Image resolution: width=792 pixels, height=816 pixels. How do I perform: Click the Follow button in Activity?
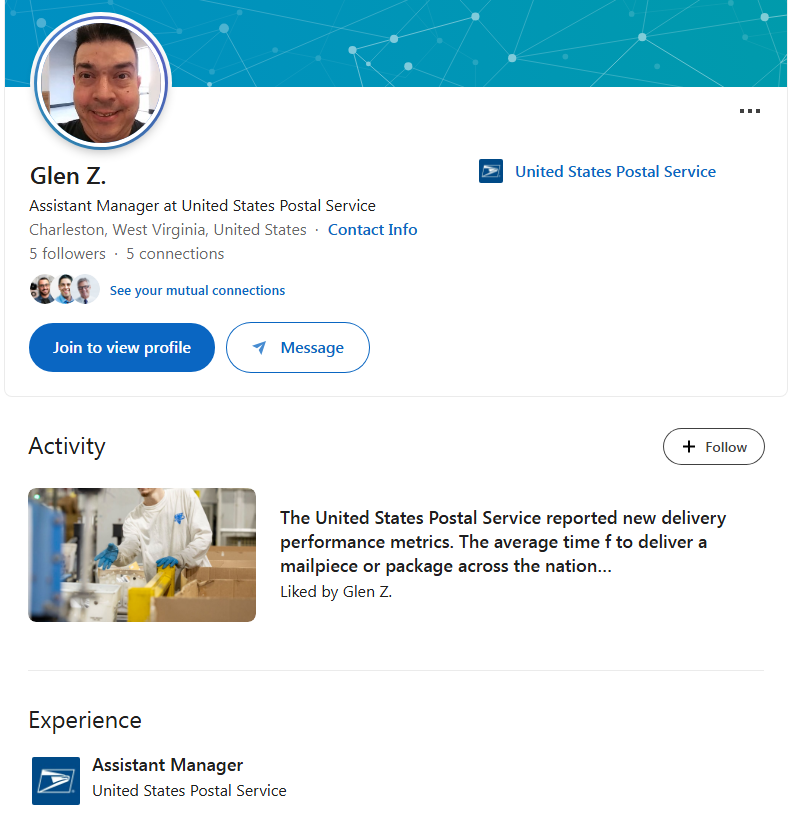coord(713,447)
